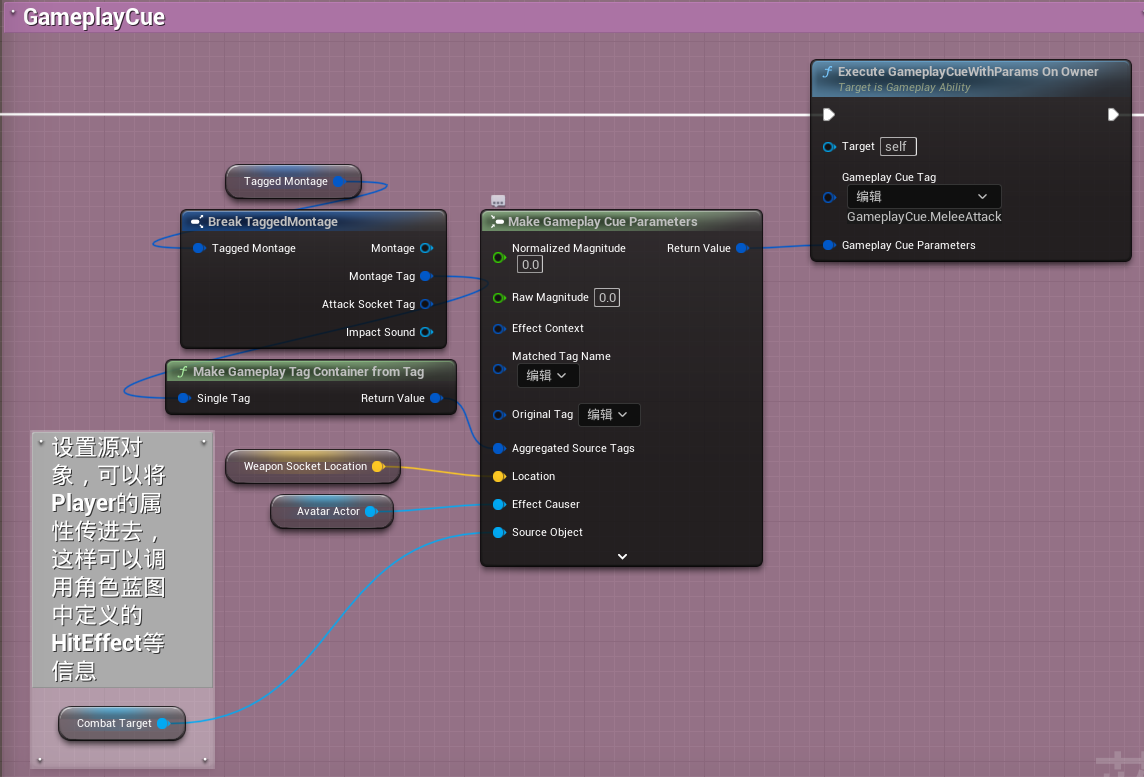Click the Montage Tag output pin
1144x777 pixels.
(427, 276)
